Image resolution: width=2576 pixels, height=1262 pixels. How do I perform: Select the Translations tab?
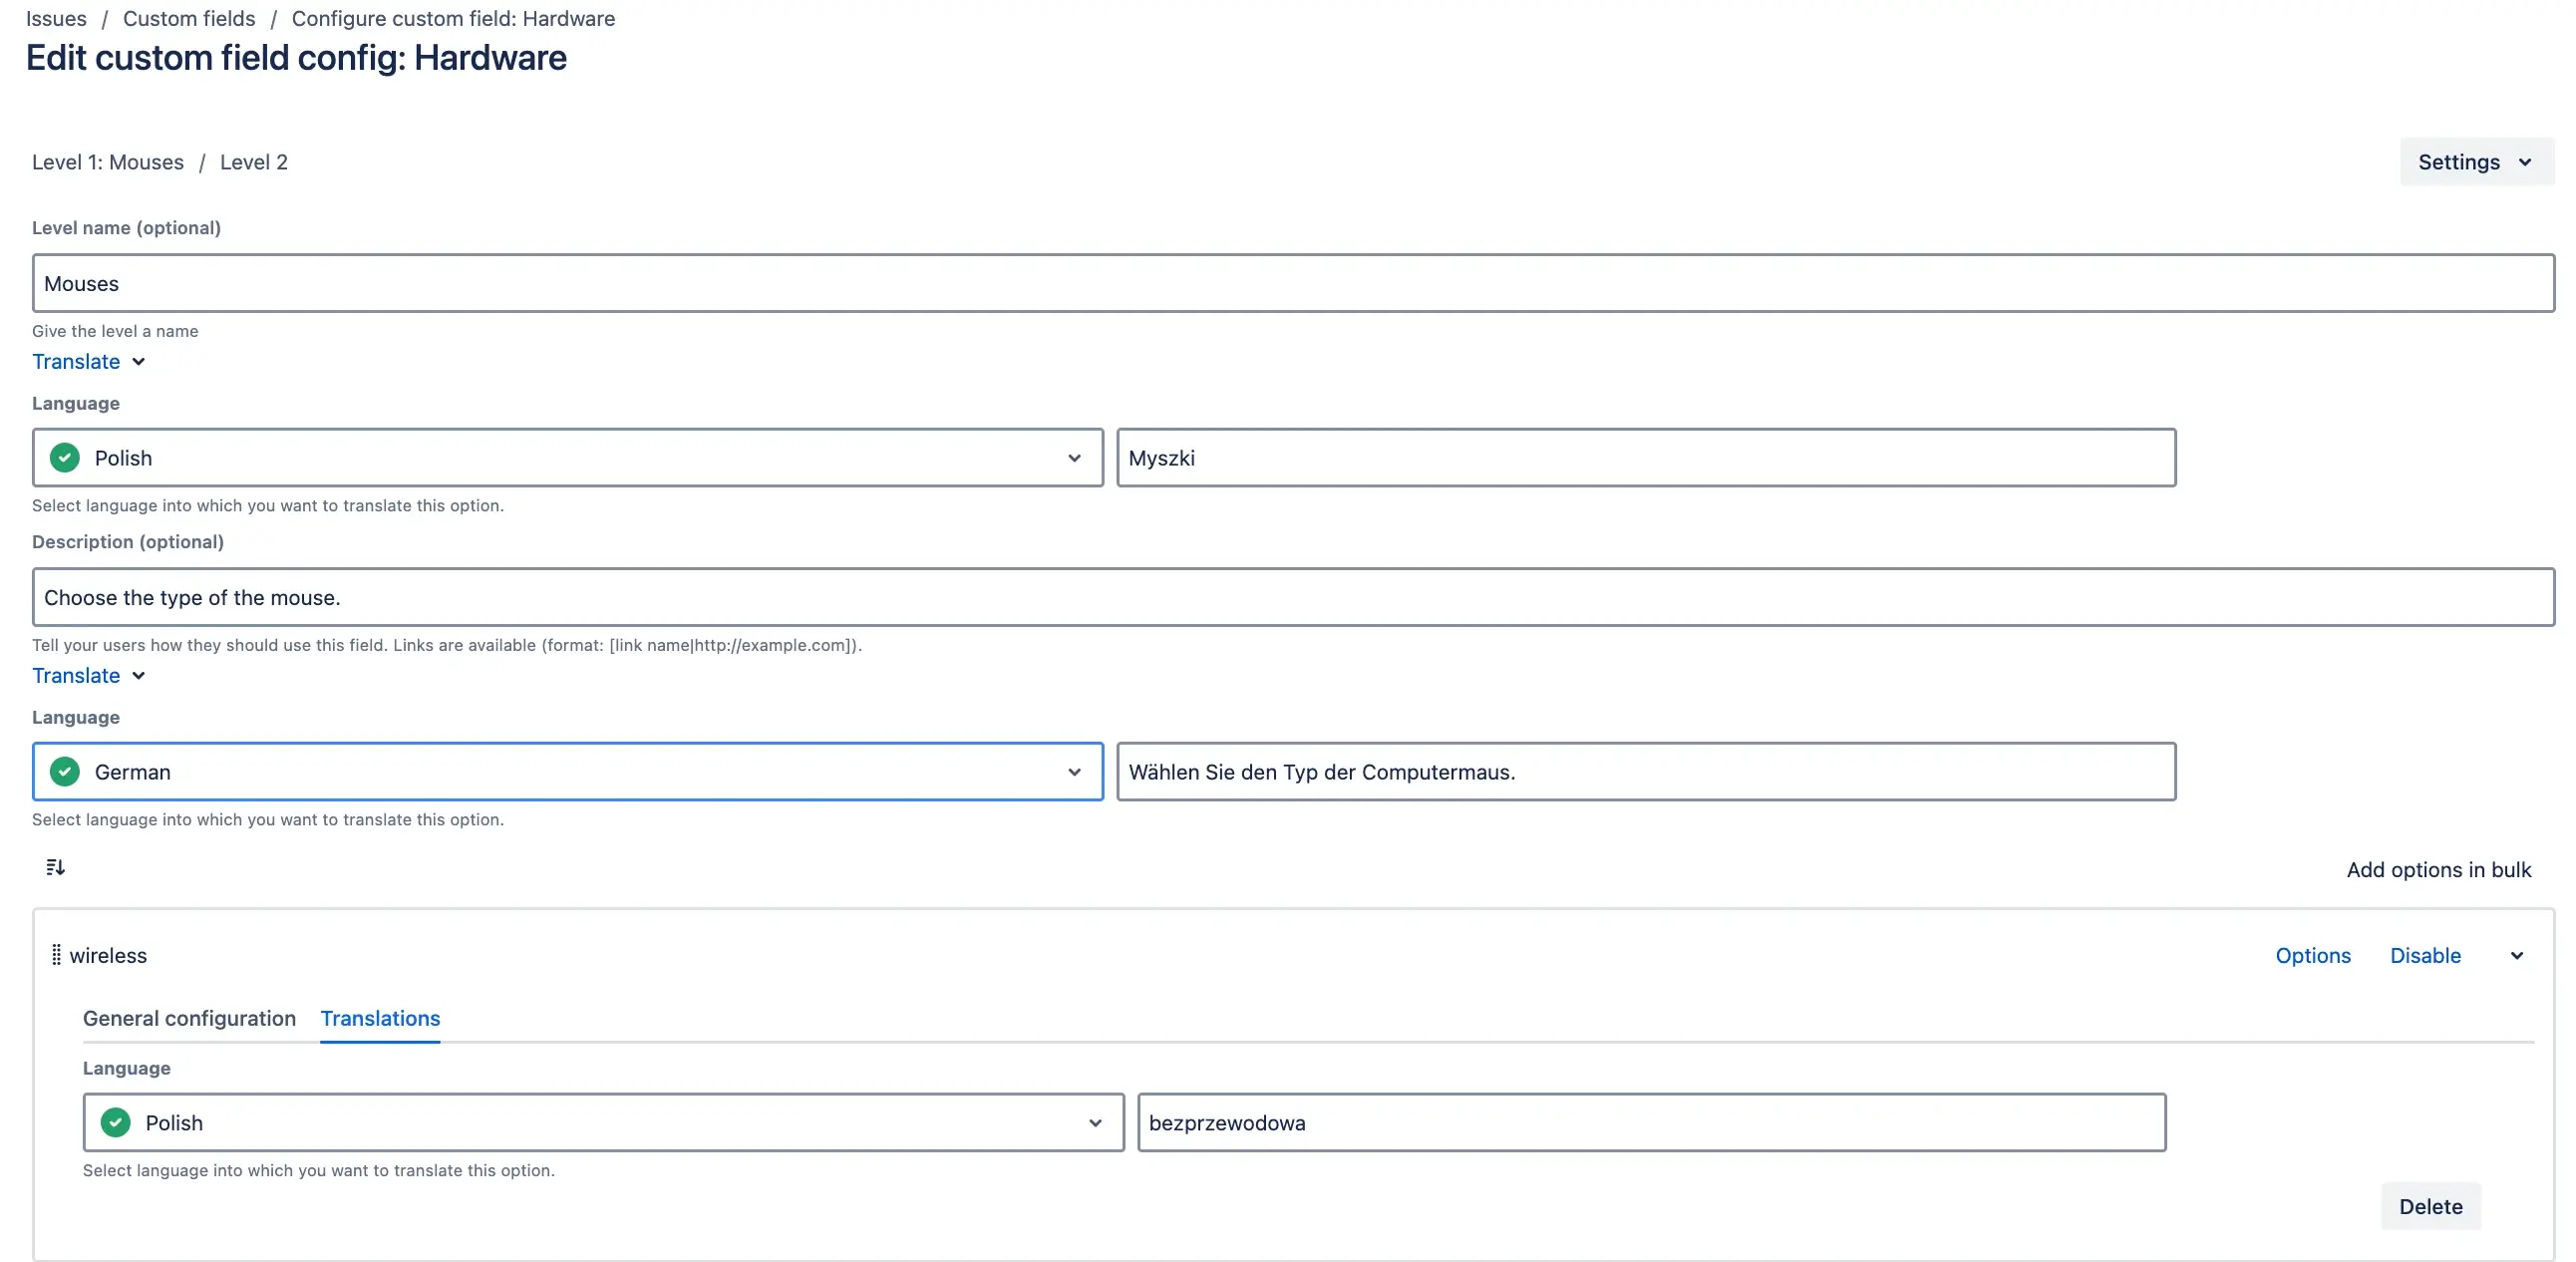tap(380, 1018)
